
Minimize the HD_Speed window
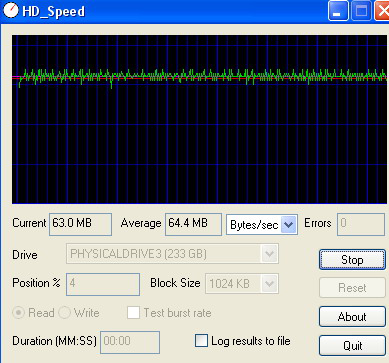338,11
